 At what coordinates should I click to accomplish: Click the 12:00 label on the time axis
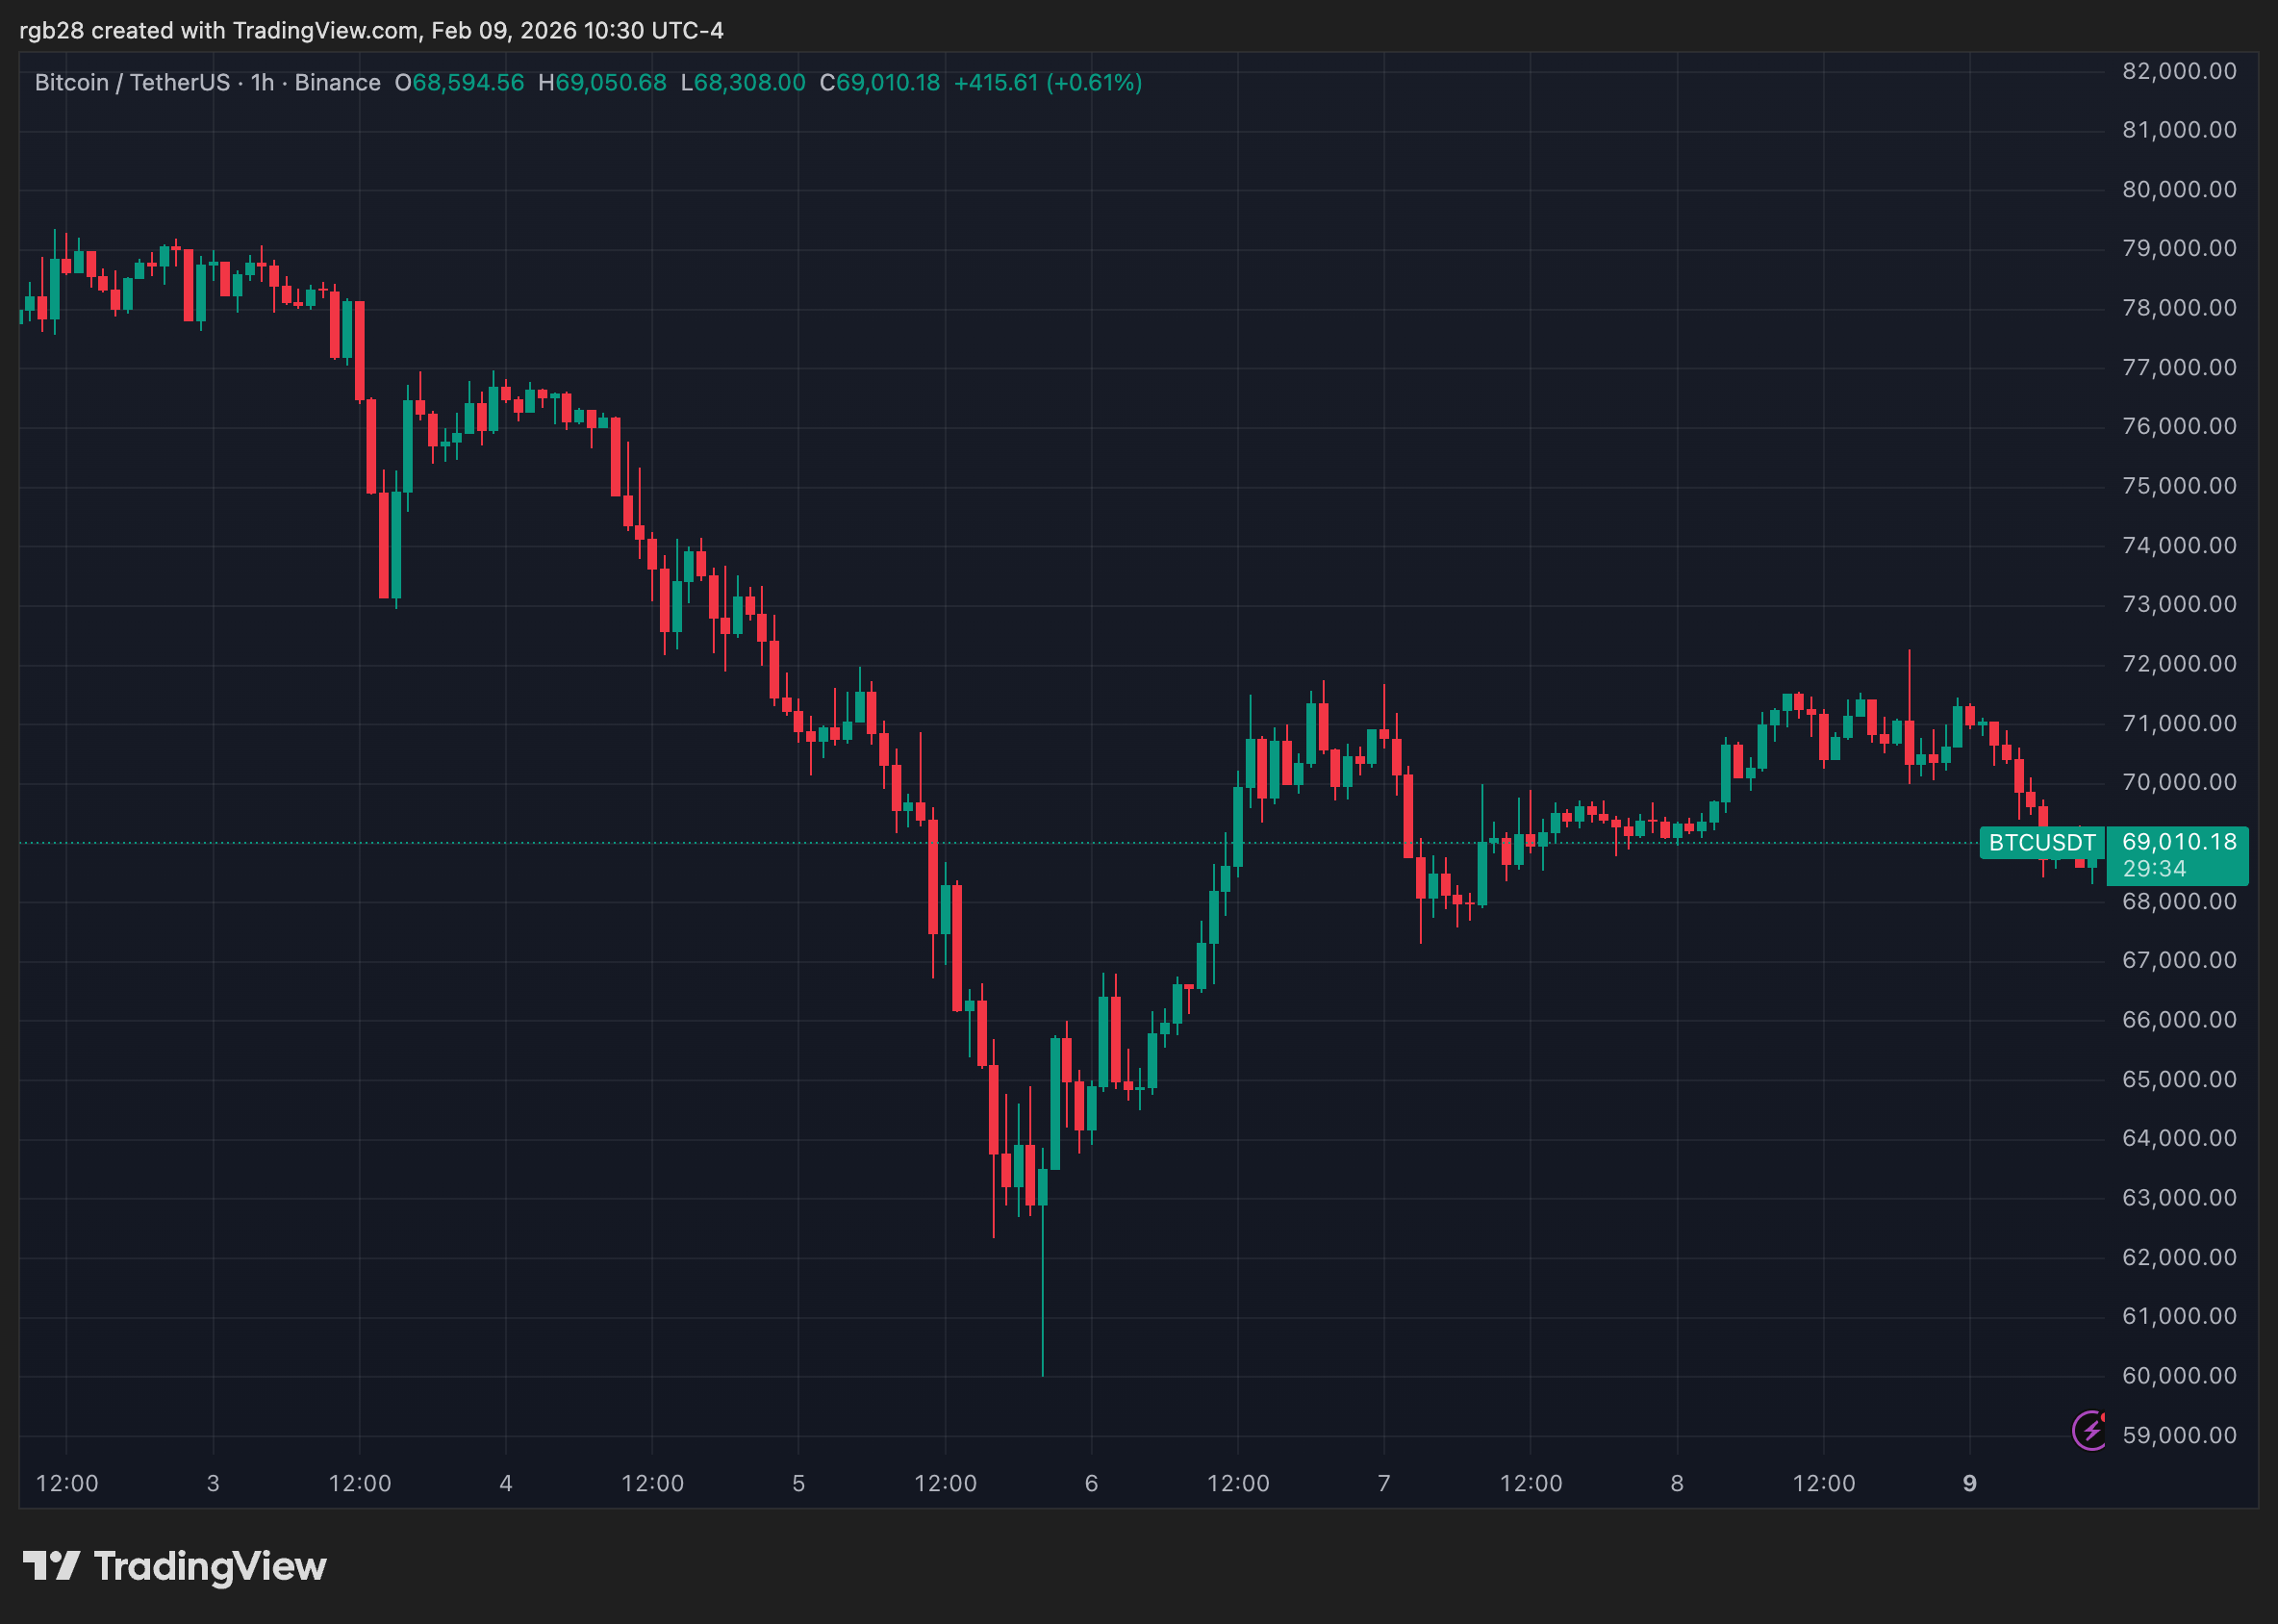click(66, 1483)
